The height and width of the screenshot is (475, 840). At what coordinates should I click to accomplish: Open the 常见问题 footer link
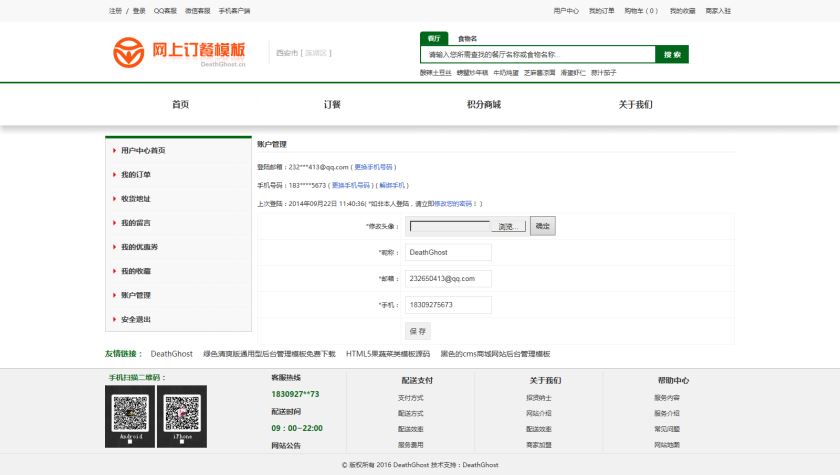[667, 429]
